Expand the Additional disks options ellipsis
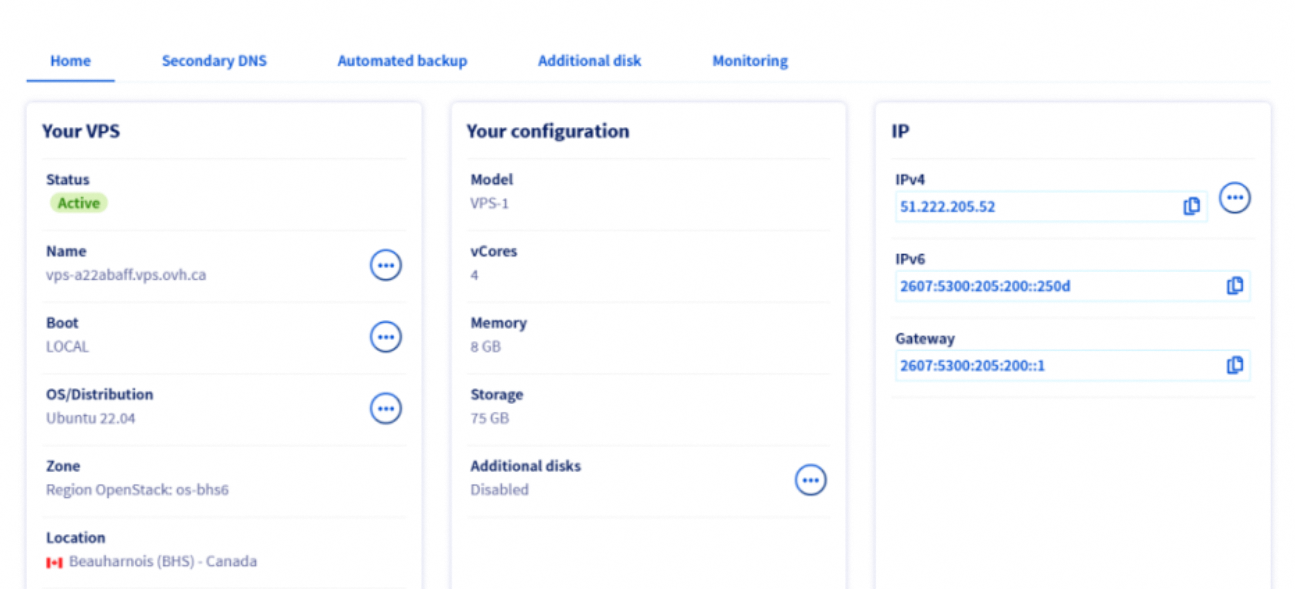 click(x=810, y=480)
